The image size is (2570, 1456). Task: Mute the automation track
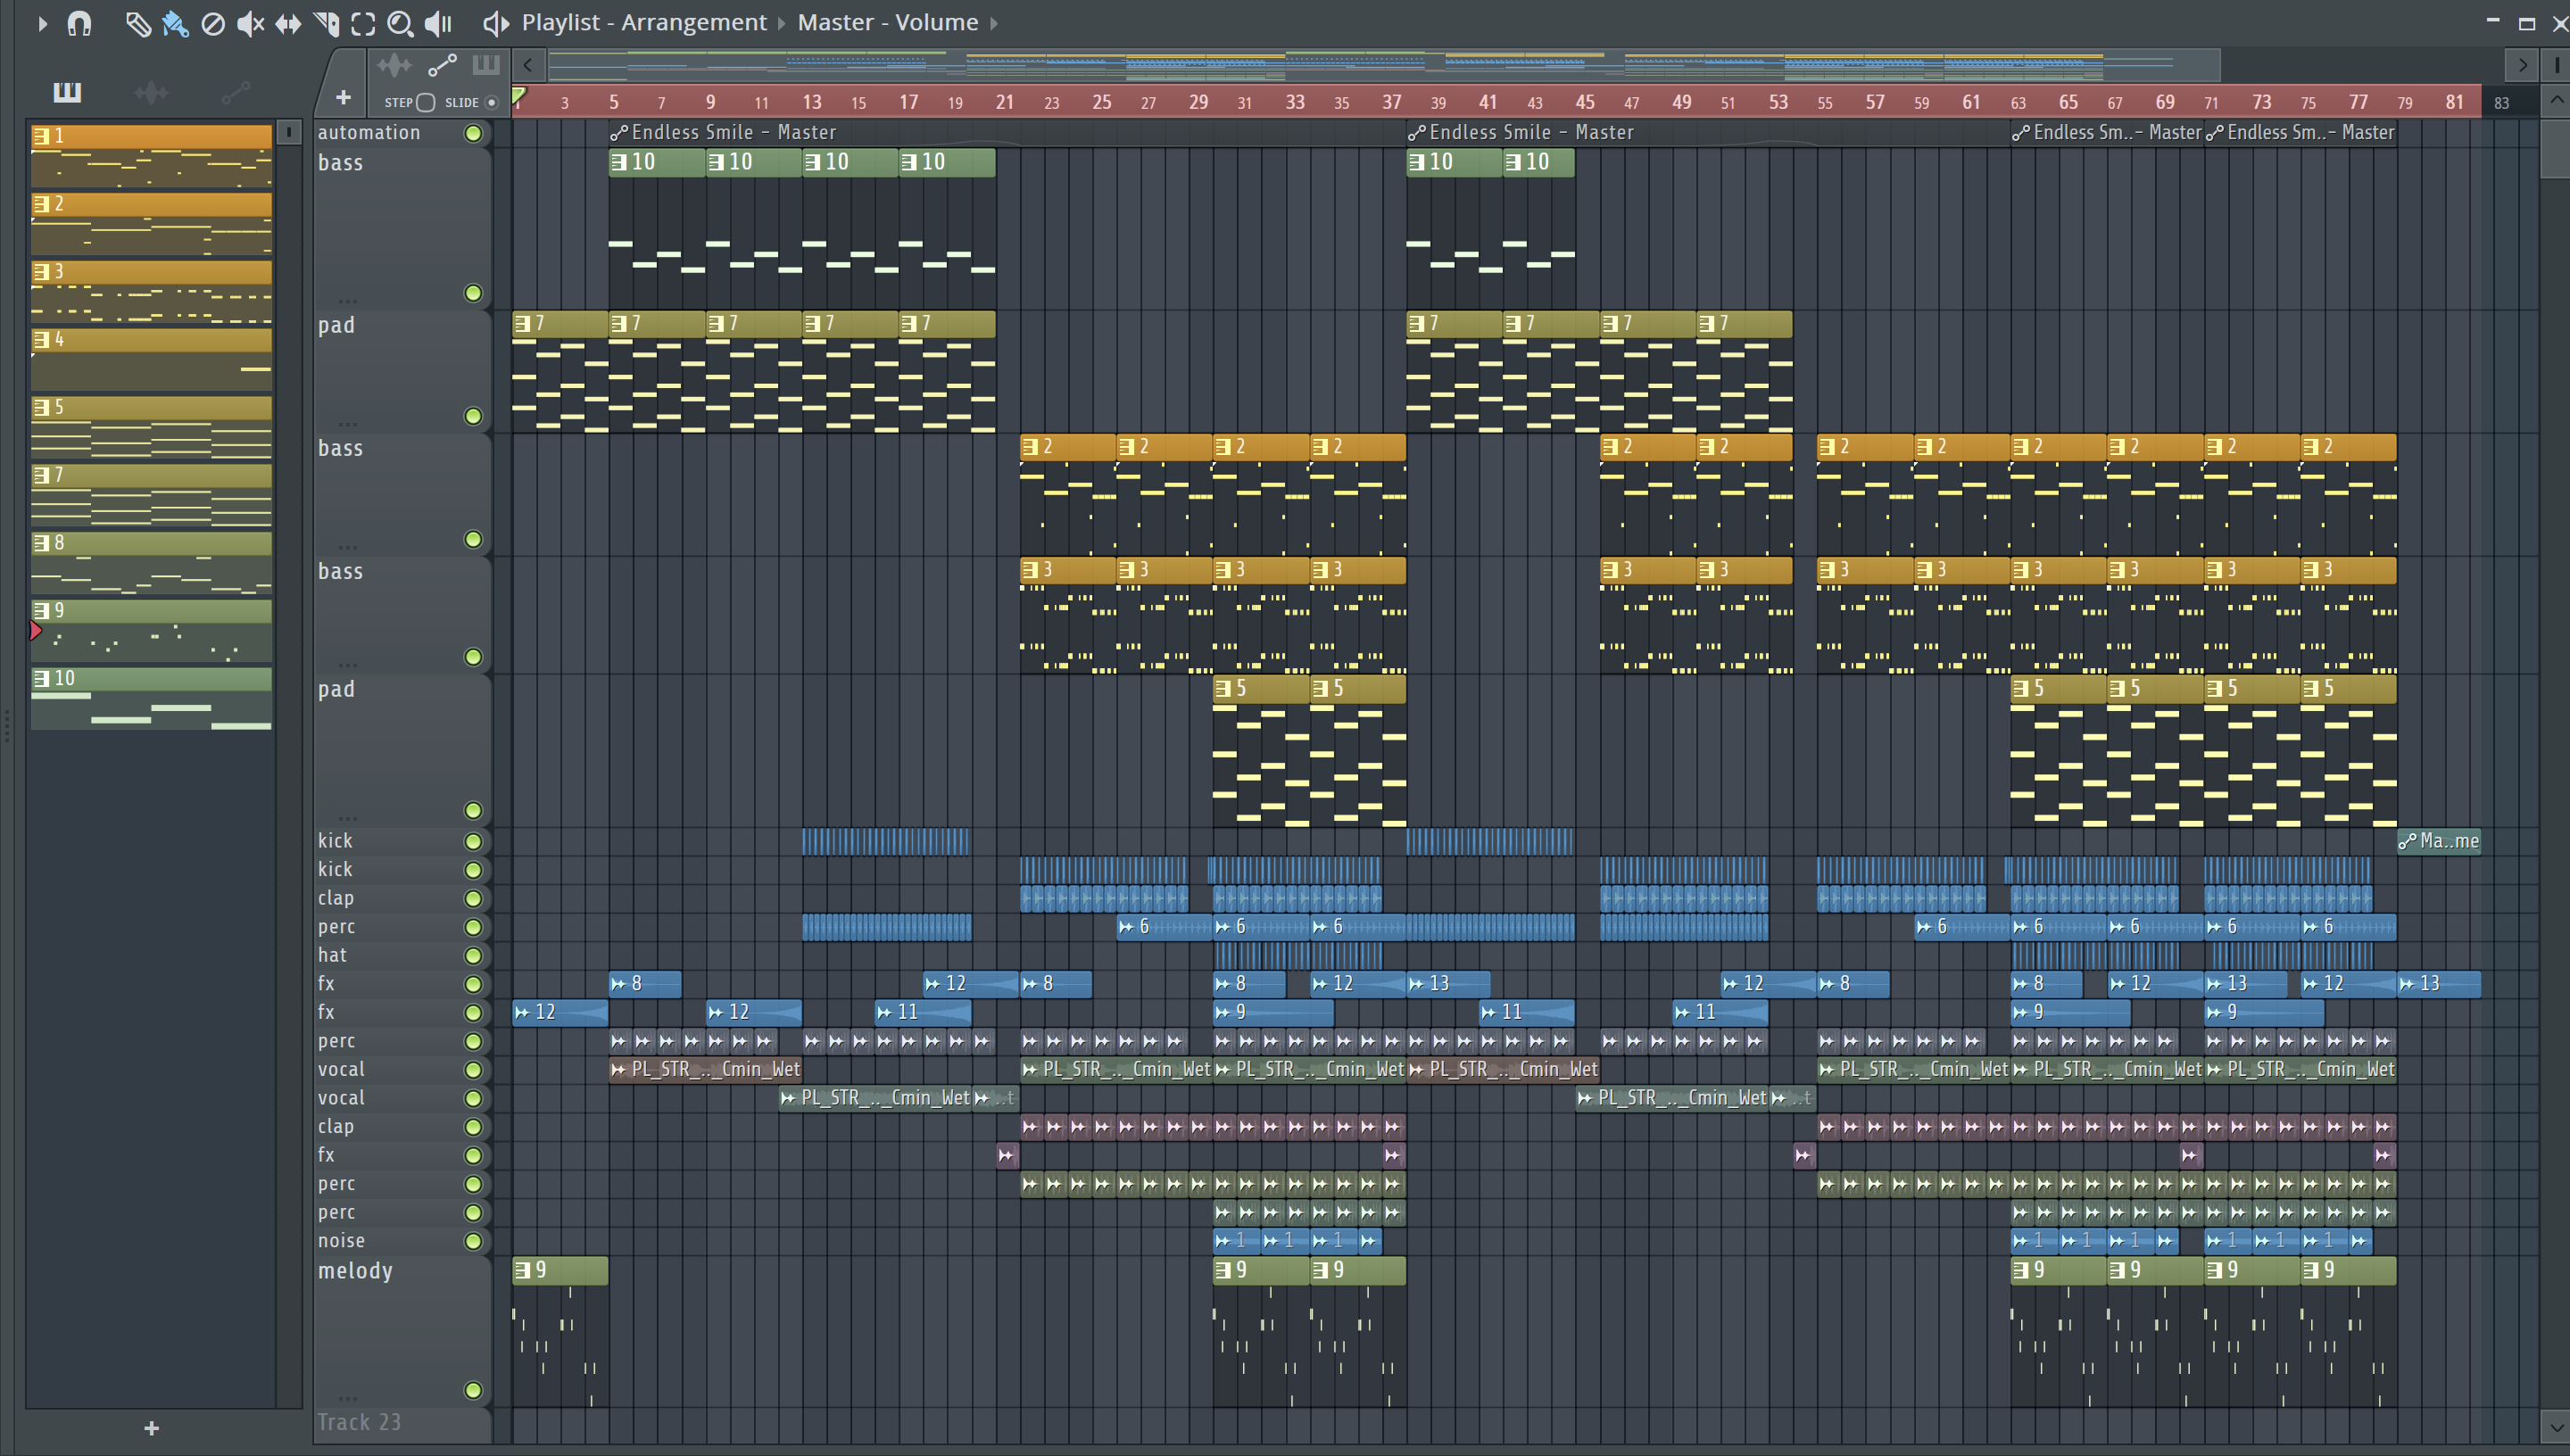(473, 133)
